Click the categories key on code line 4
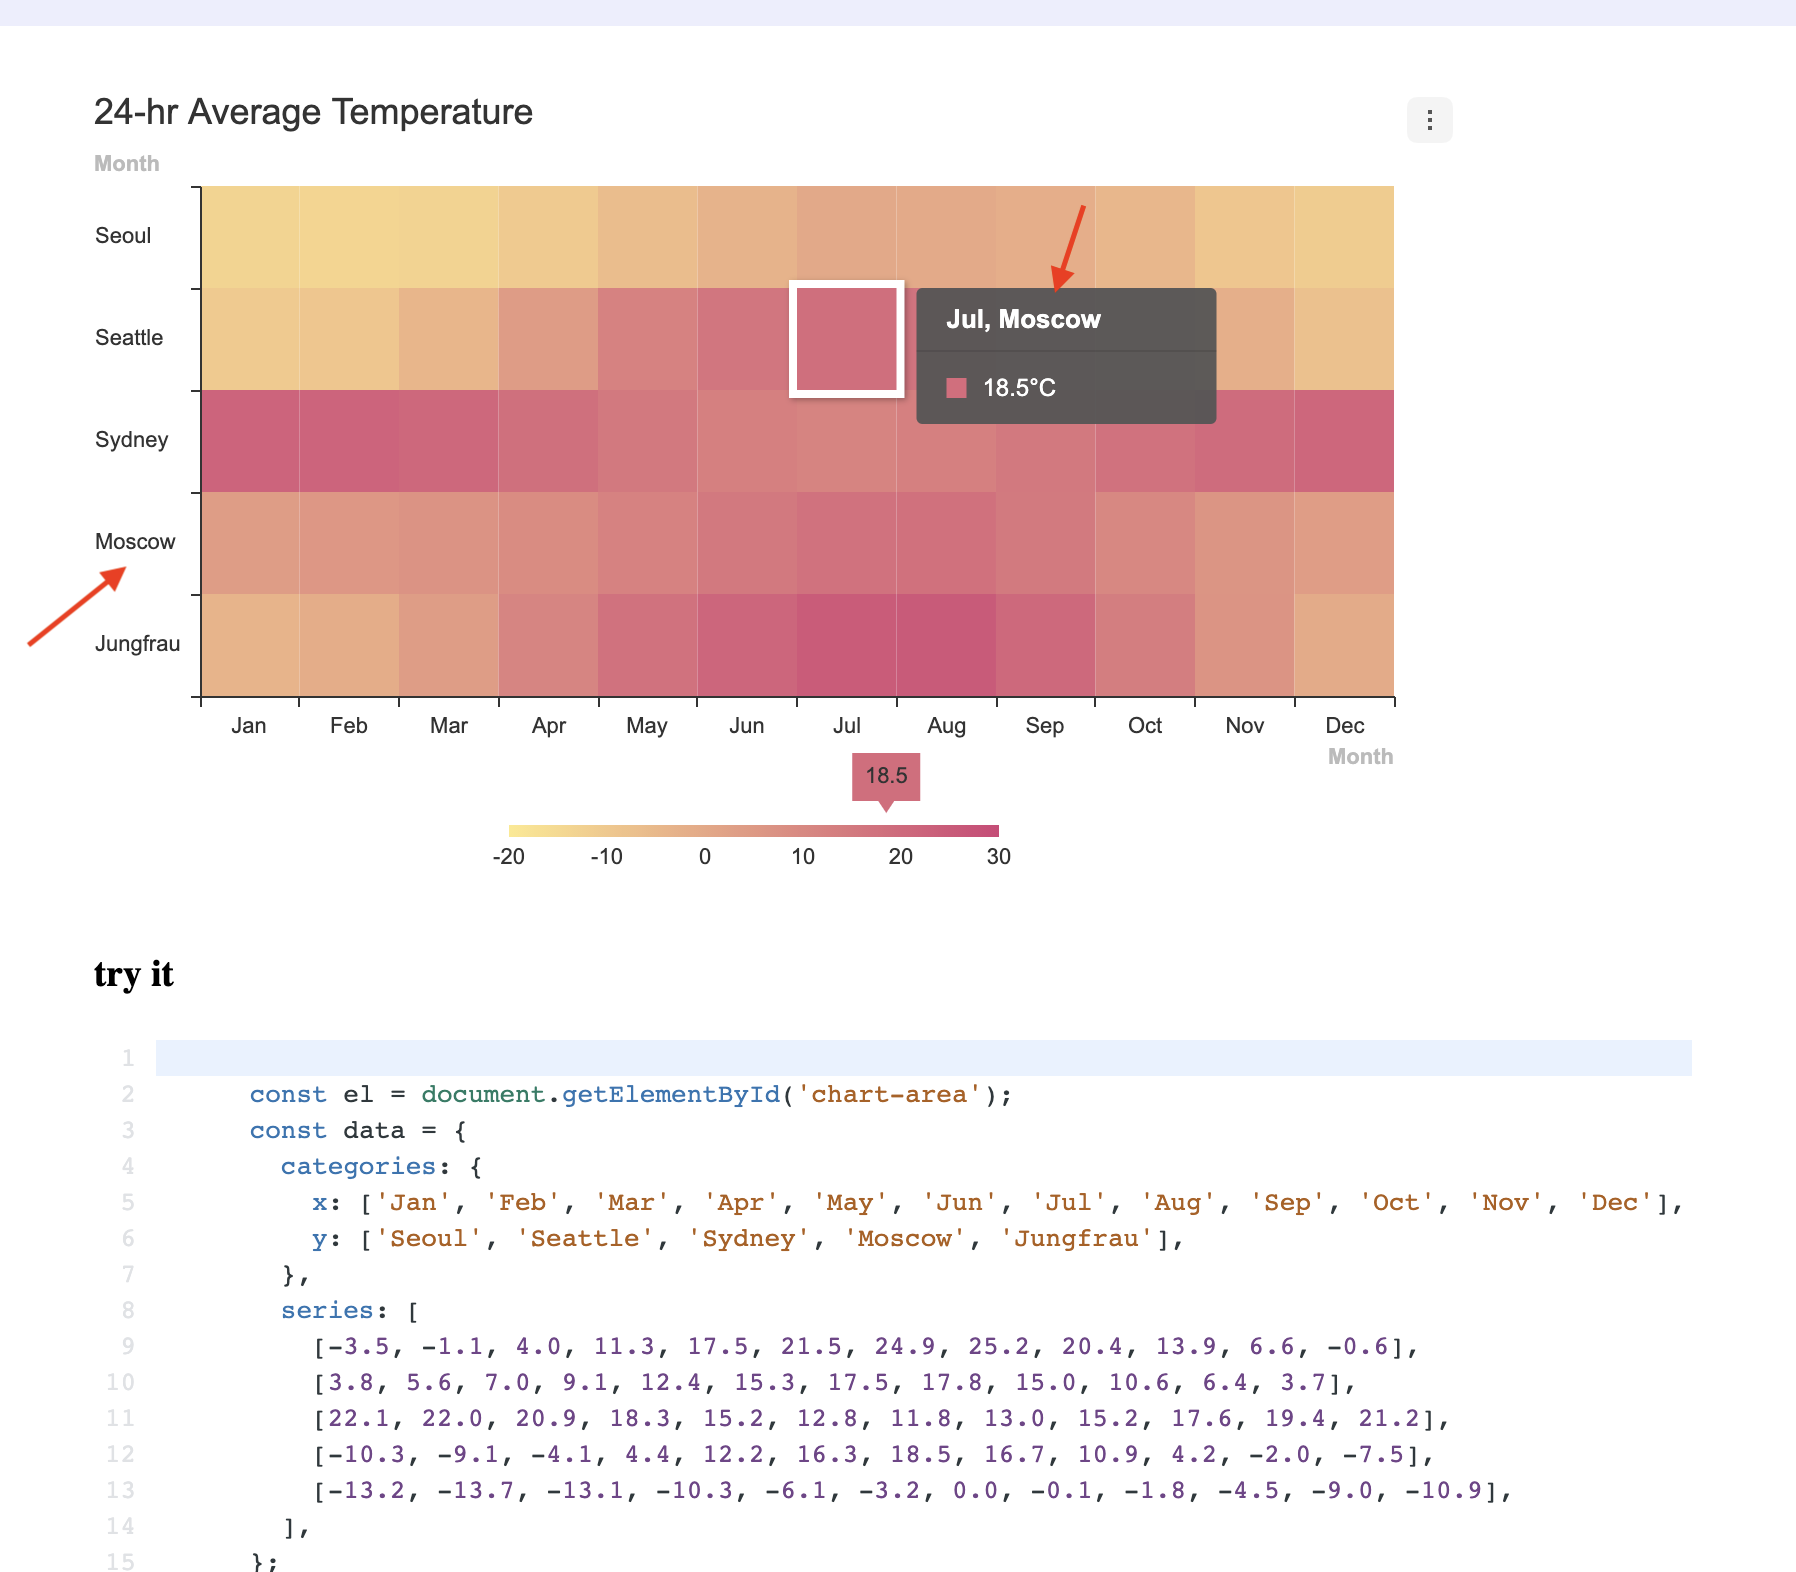The width and height of the screenshot is (1796, 1572). click(x=357, y=1166)
